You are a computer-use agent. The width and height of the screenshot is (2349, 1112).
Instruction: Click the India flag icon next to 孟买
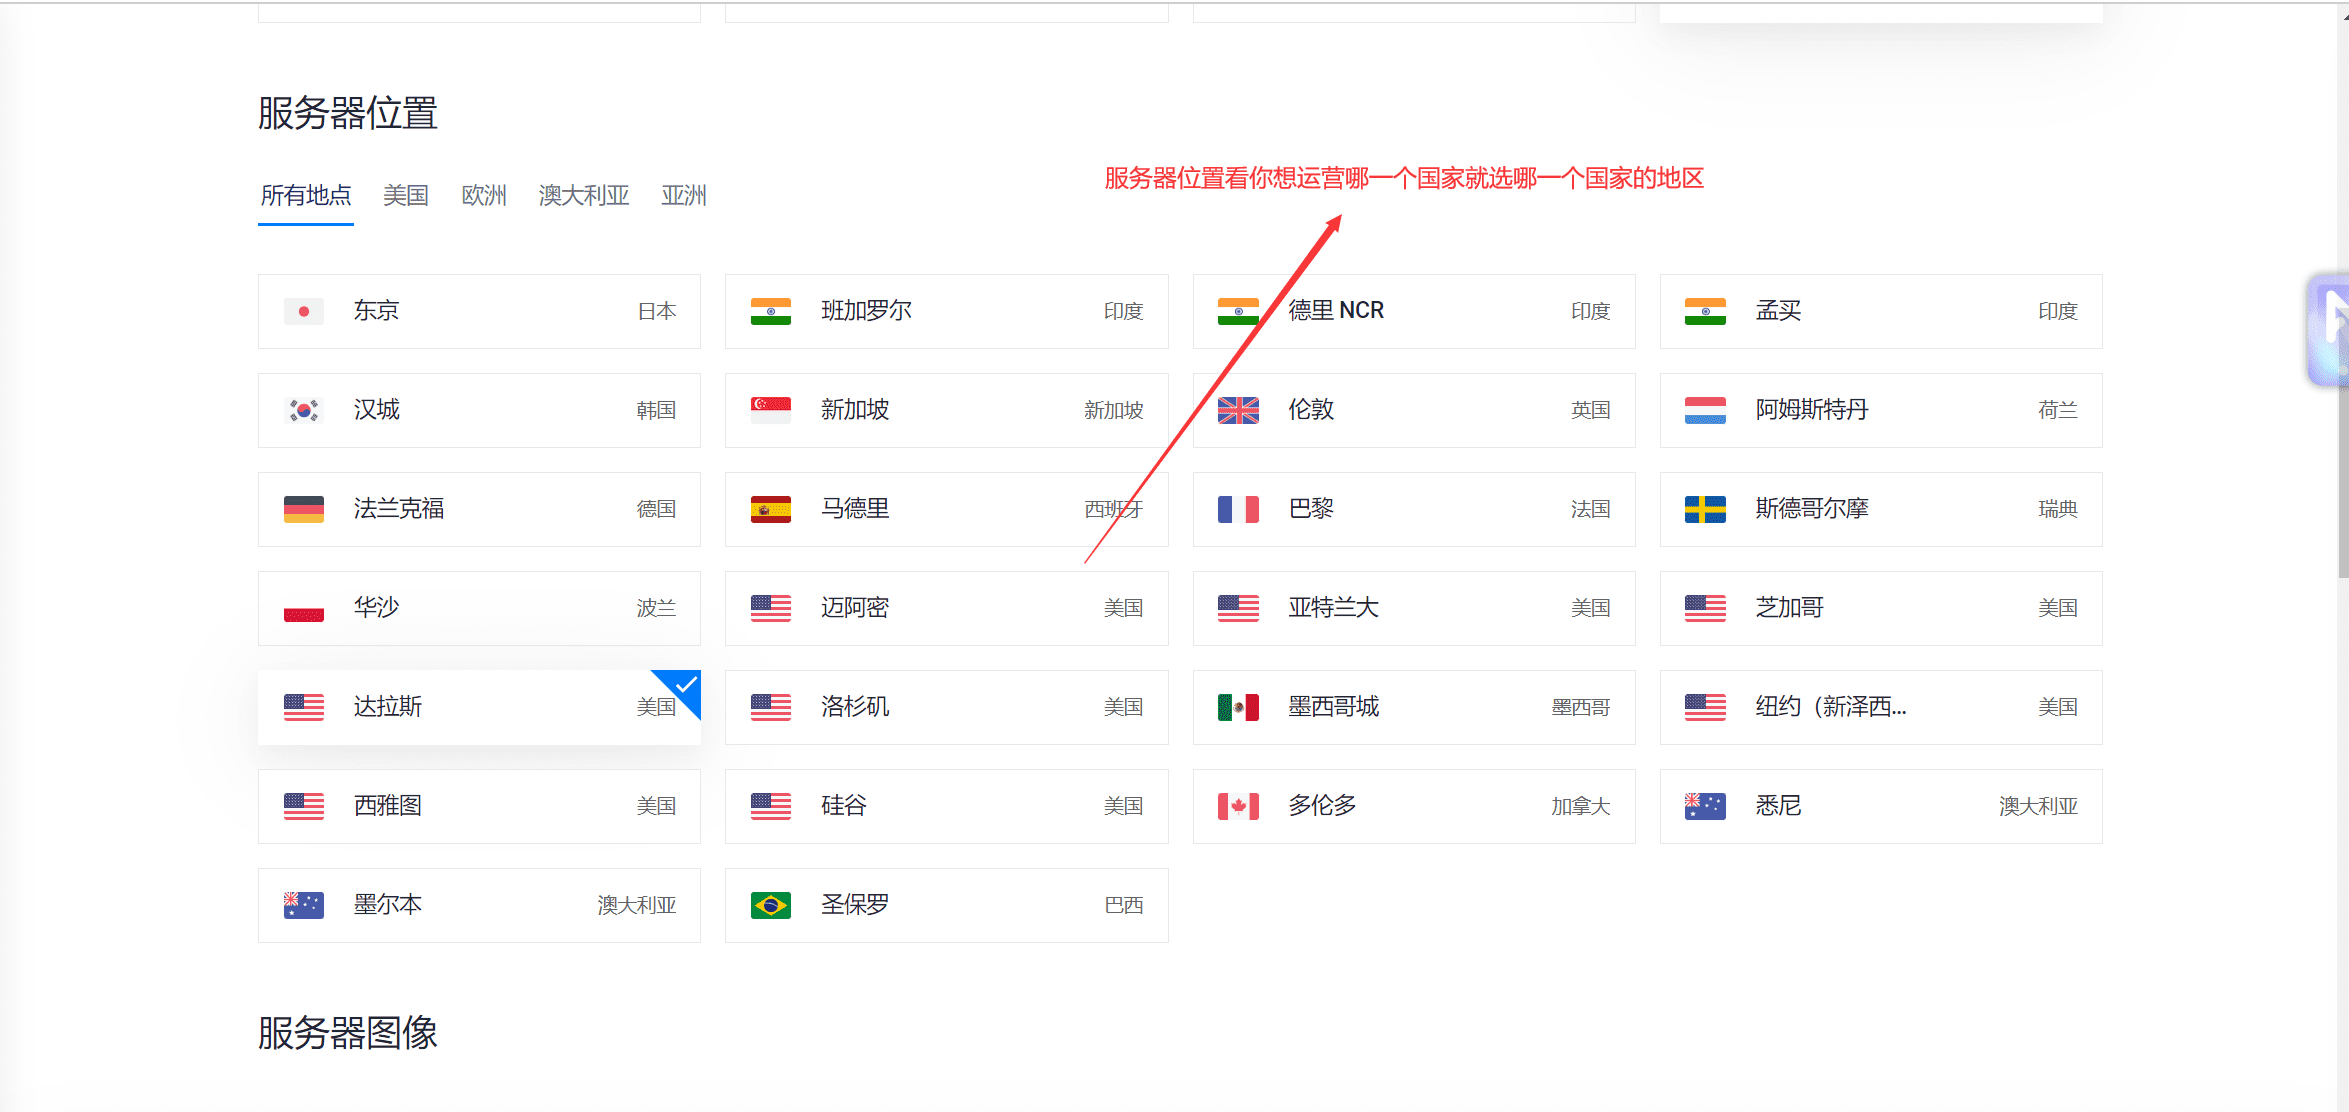tap(1704, 311)
